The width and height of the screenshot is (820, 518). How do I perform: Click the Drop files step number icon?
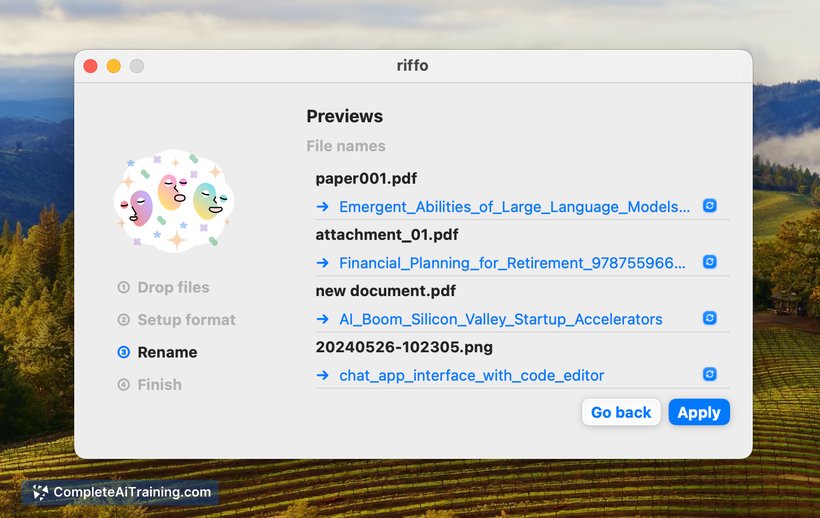click(123, 287)
